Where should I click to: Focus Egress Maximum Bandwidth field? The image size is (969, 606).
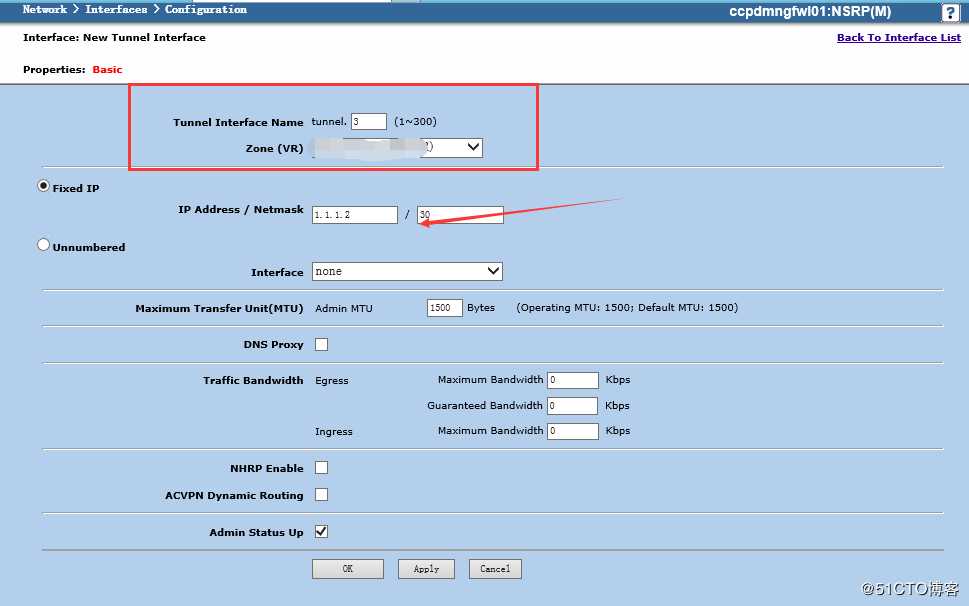[x=573, y=380]
